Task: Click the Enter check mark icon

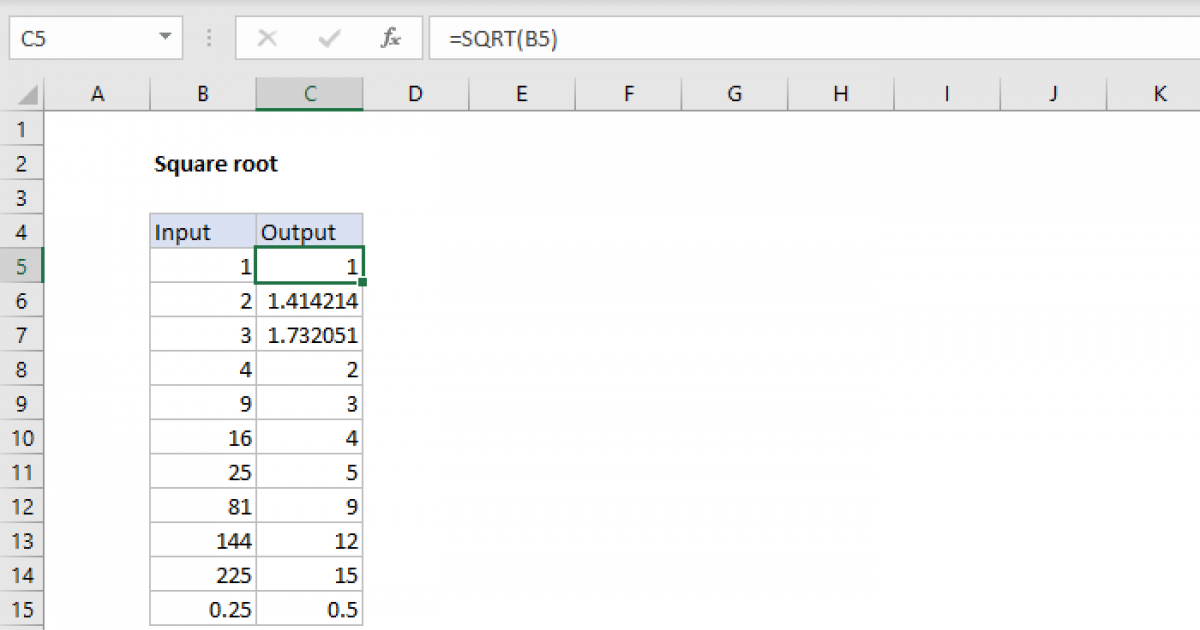Action: (x=328, y=38)
